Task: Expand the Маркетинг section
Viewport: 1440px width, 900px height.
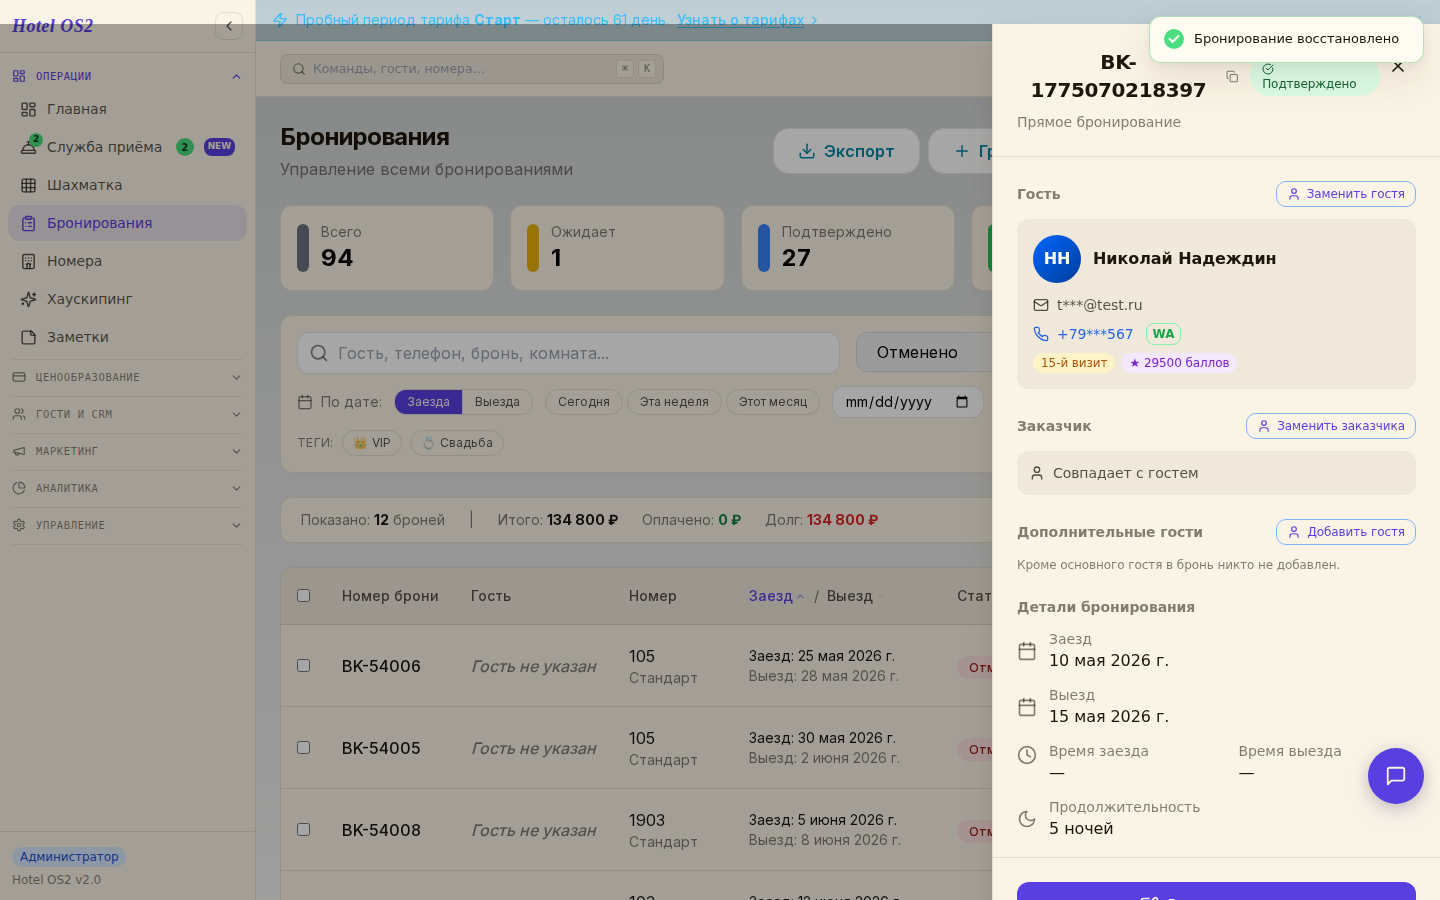Action: pyautogui.click(x=127, y=451)
